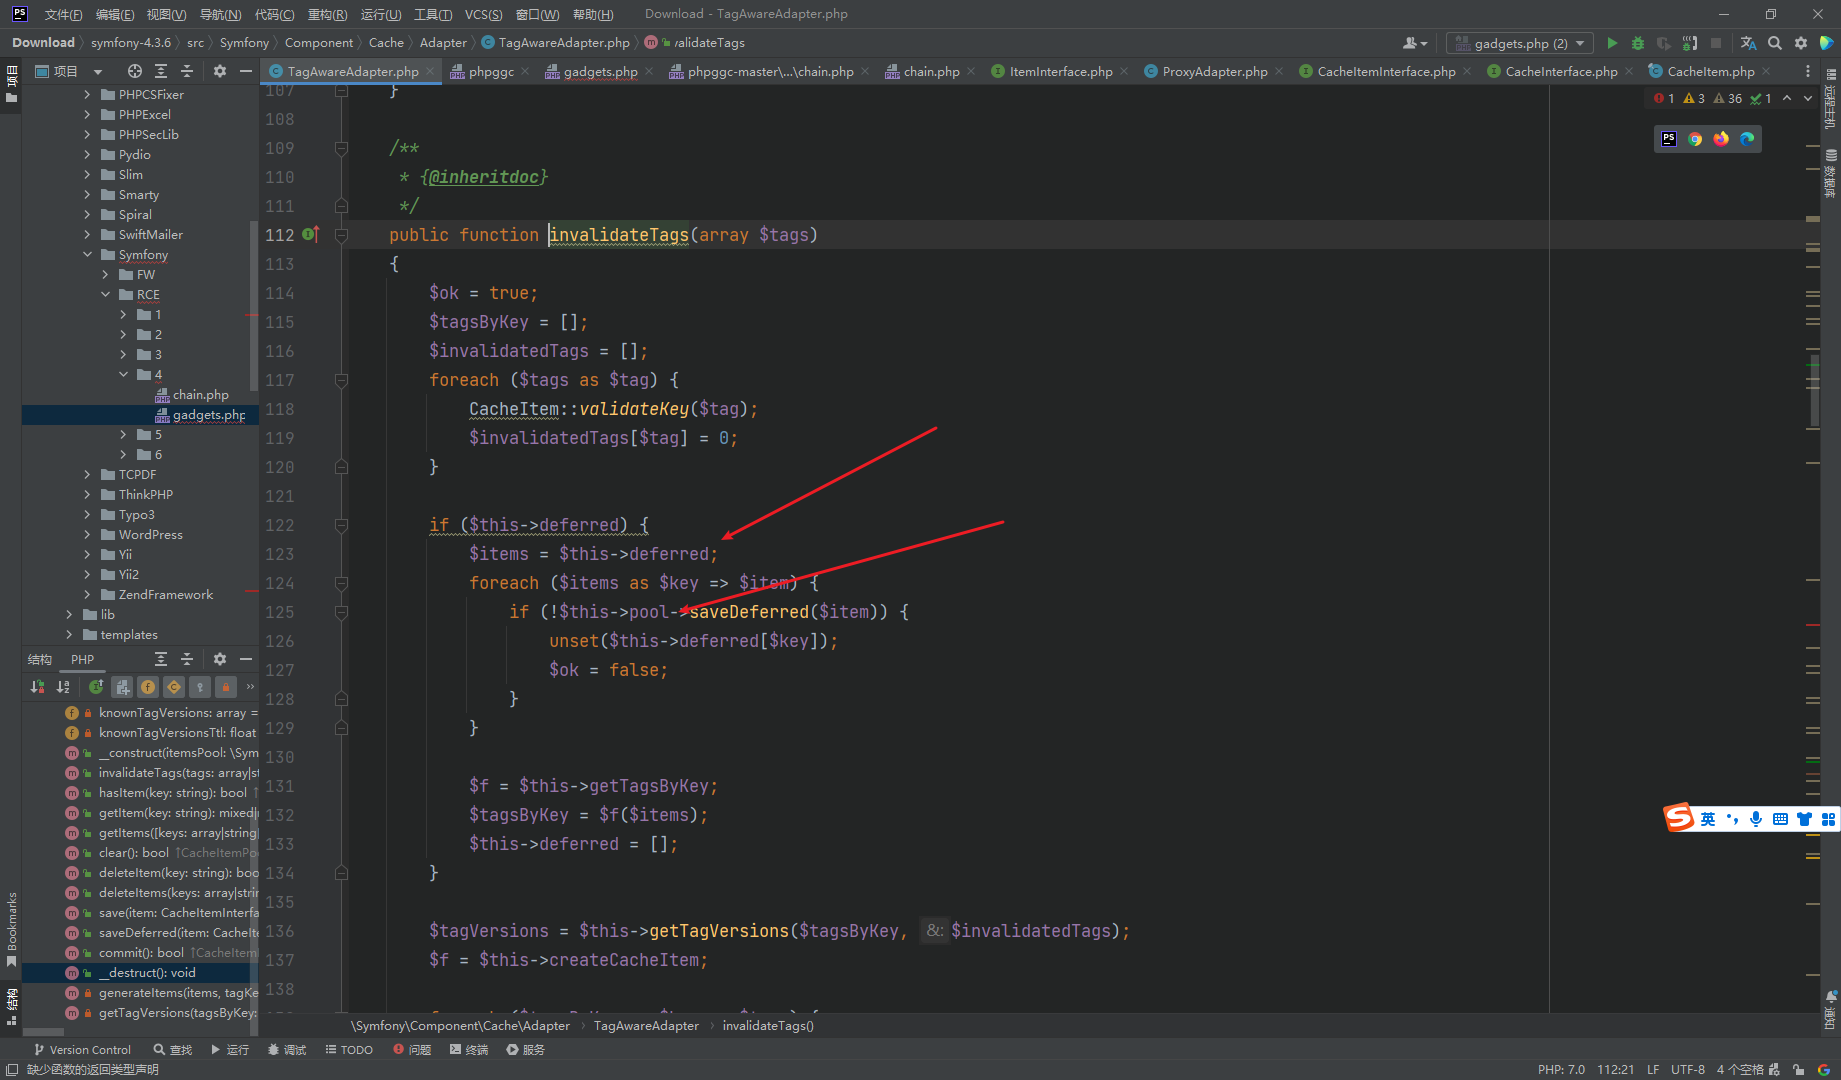Screen dimensions: 1841x1080
Task: Run gadgets.php with the green play icon
Action: point(1612,43)
